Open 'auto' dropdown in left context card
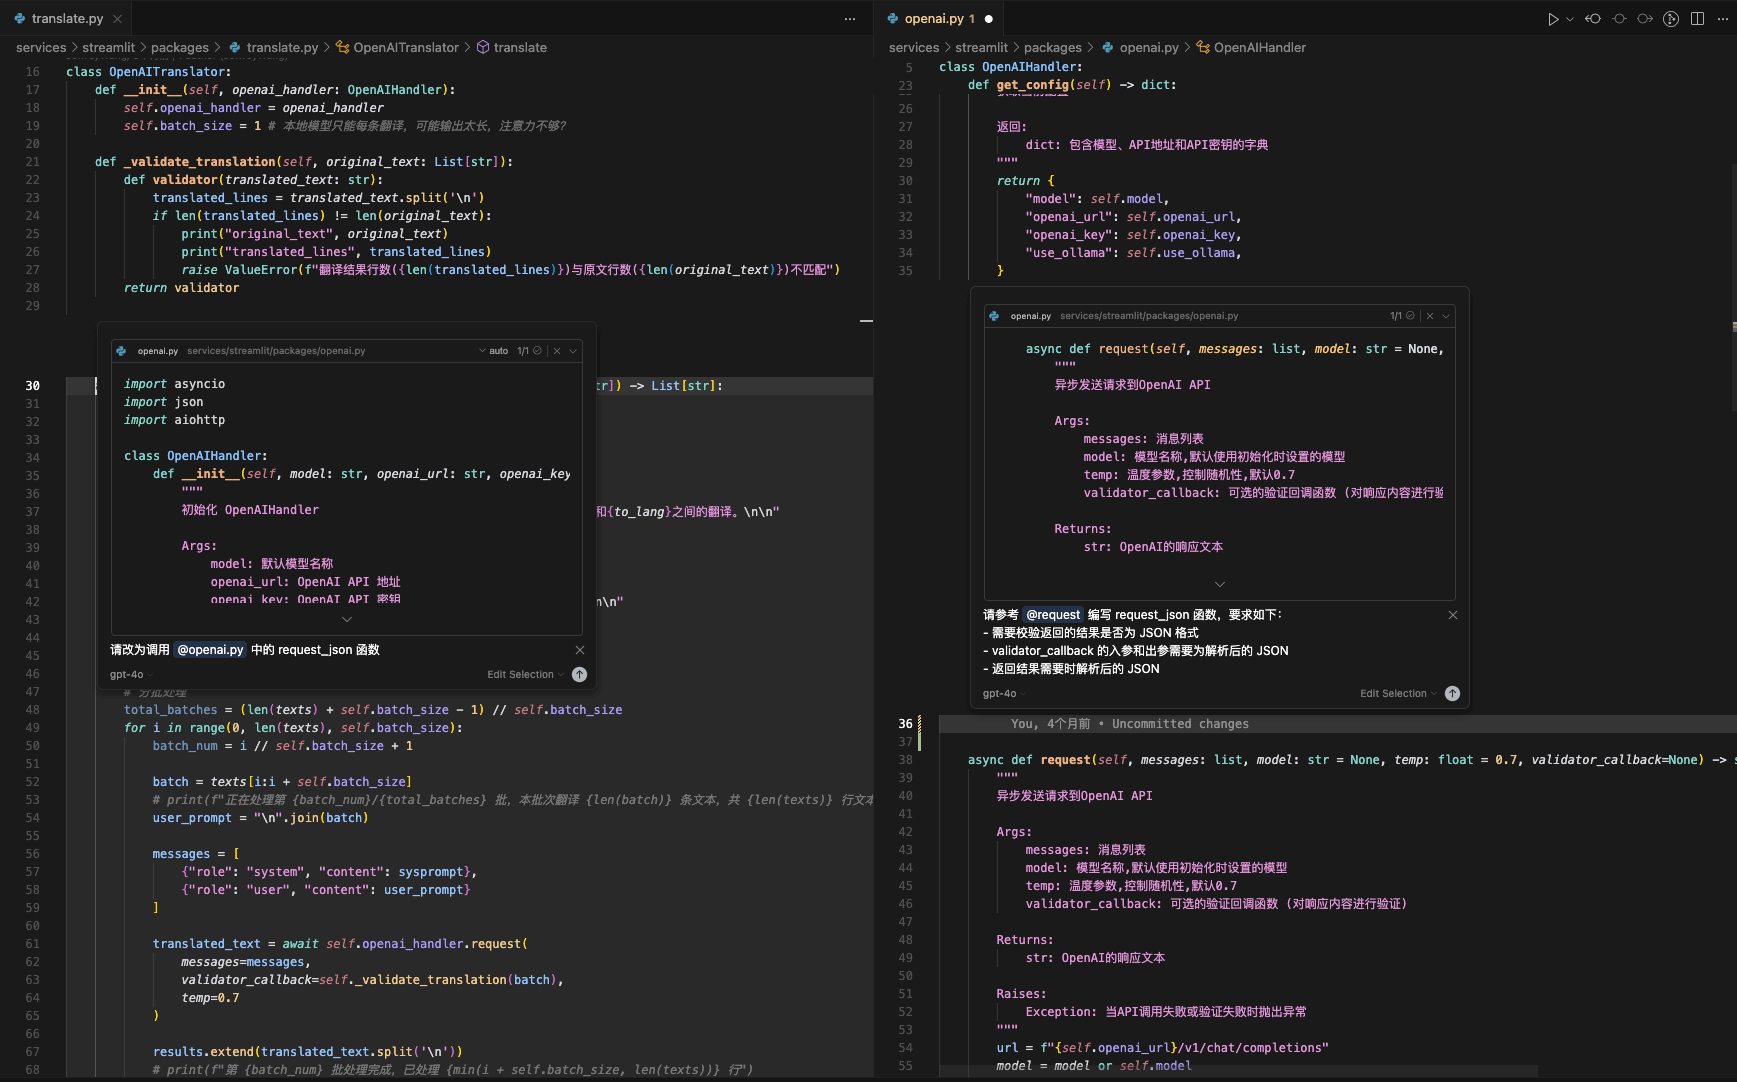This screenshot has width=1737, height=1082. pyautogui.click(x=494, y=351)
